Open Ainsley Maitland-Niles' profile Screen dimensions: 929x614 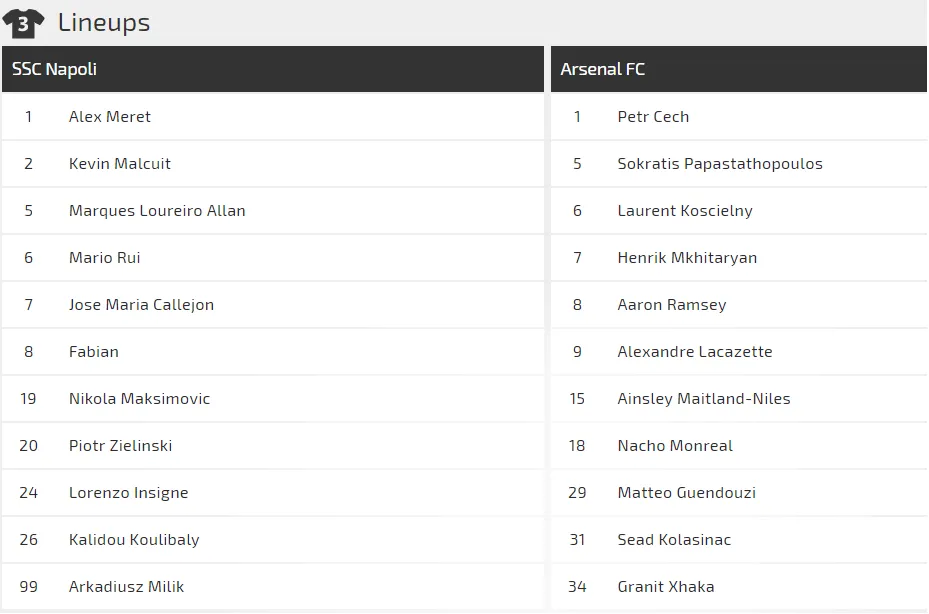point(704,399)
